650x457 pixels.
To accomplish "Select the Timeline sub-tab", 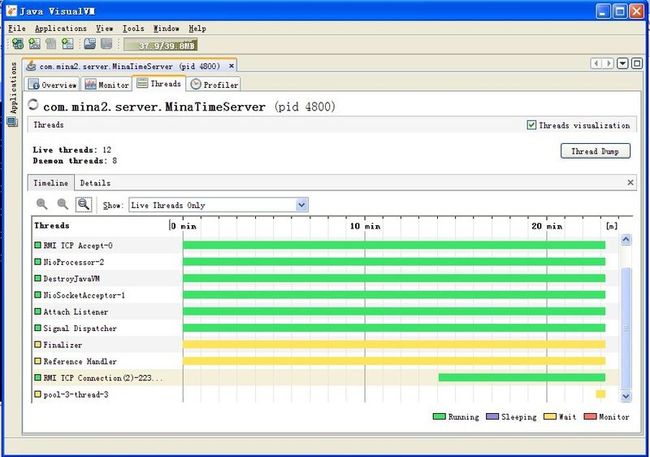I will 51,183.
